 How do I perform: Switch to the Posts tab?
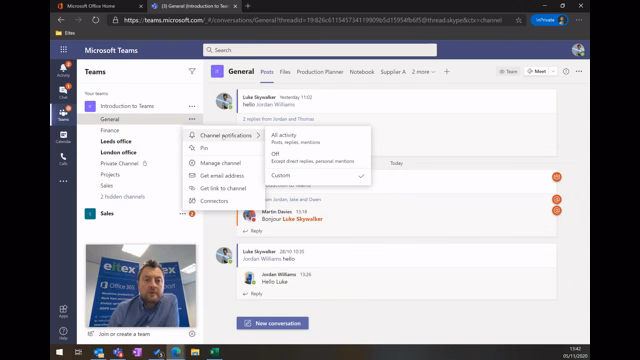tap(267, 72)
